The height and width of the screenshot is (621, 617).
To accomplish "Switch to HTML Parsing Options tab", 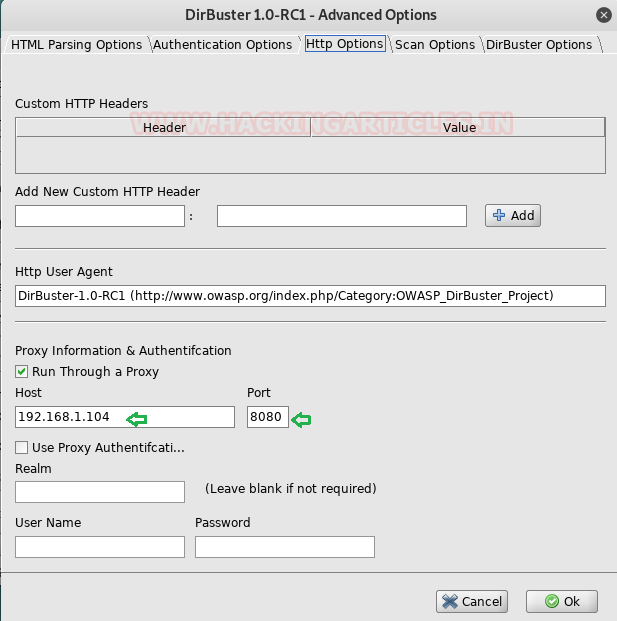I will [x=76, y=44].
